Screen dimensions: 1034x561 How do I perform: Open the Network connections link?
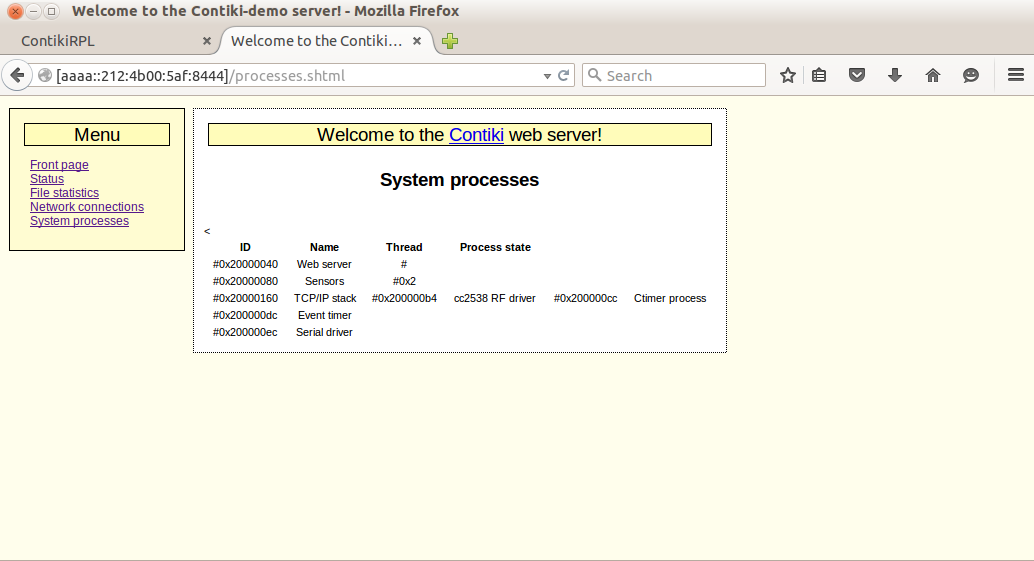[87, 207]
